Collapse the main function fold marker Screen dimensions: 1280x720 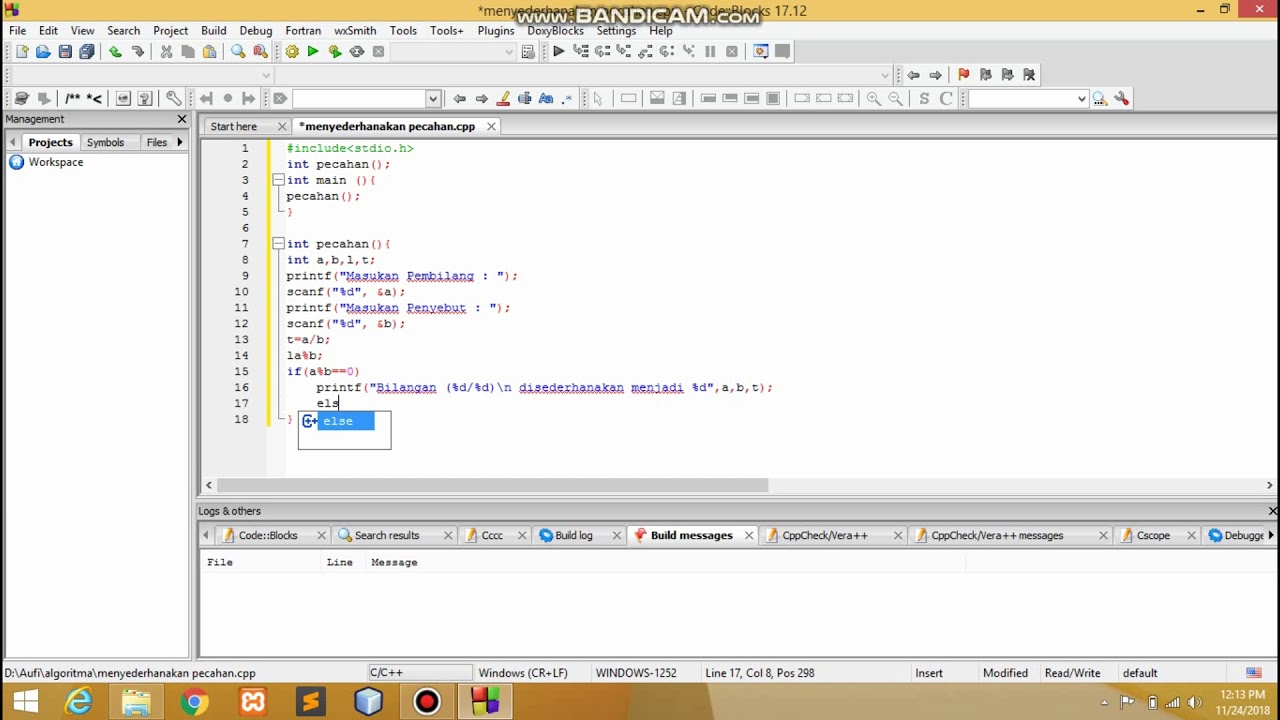point(278,180)
